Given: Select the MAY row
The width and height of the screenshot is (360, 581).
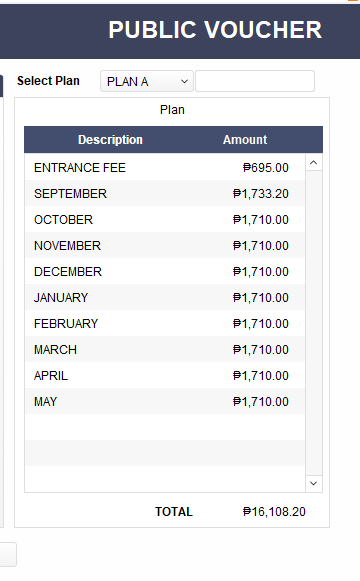Looking at the screenshot, I should tap(165, 401).
